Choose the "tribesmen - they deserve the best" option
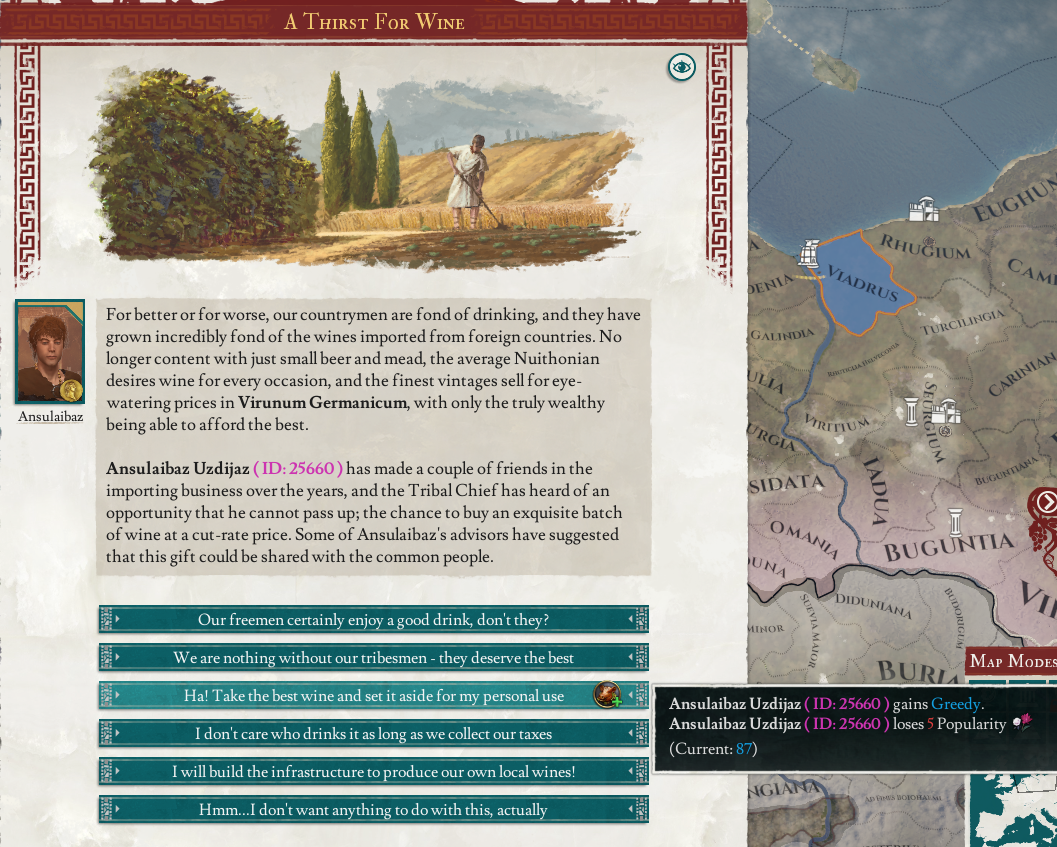 (373, 658)
